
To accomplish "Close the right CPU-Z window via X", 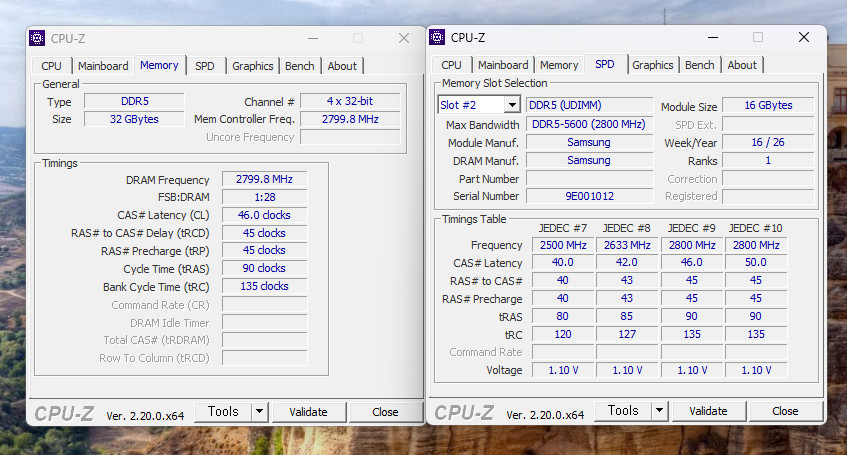I will tap(804, 37).
